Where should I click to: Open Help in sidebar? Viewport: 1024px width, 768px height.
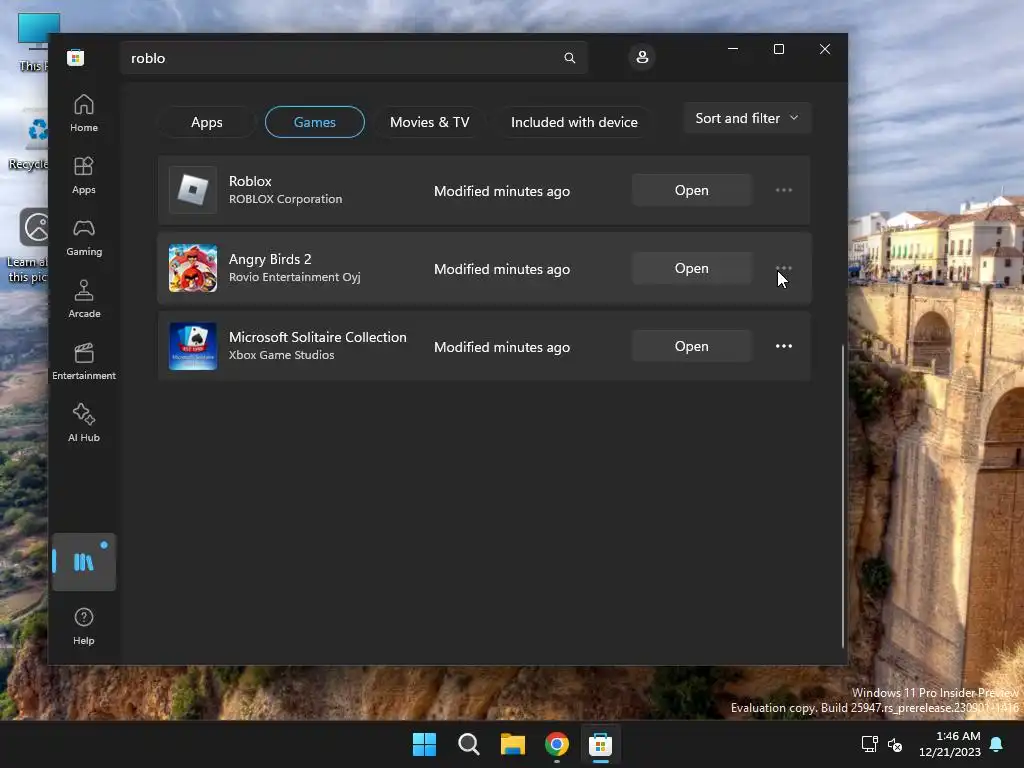(x=84, y=626)
